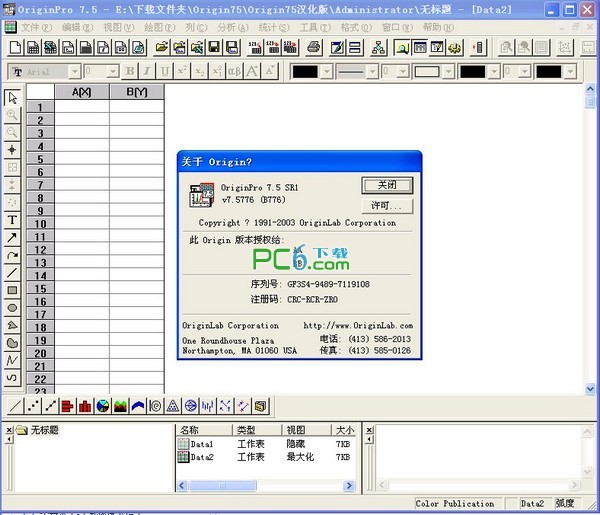Open the 分析(A) menu
This screenshot has height=515, width=600.
point(233,28)
